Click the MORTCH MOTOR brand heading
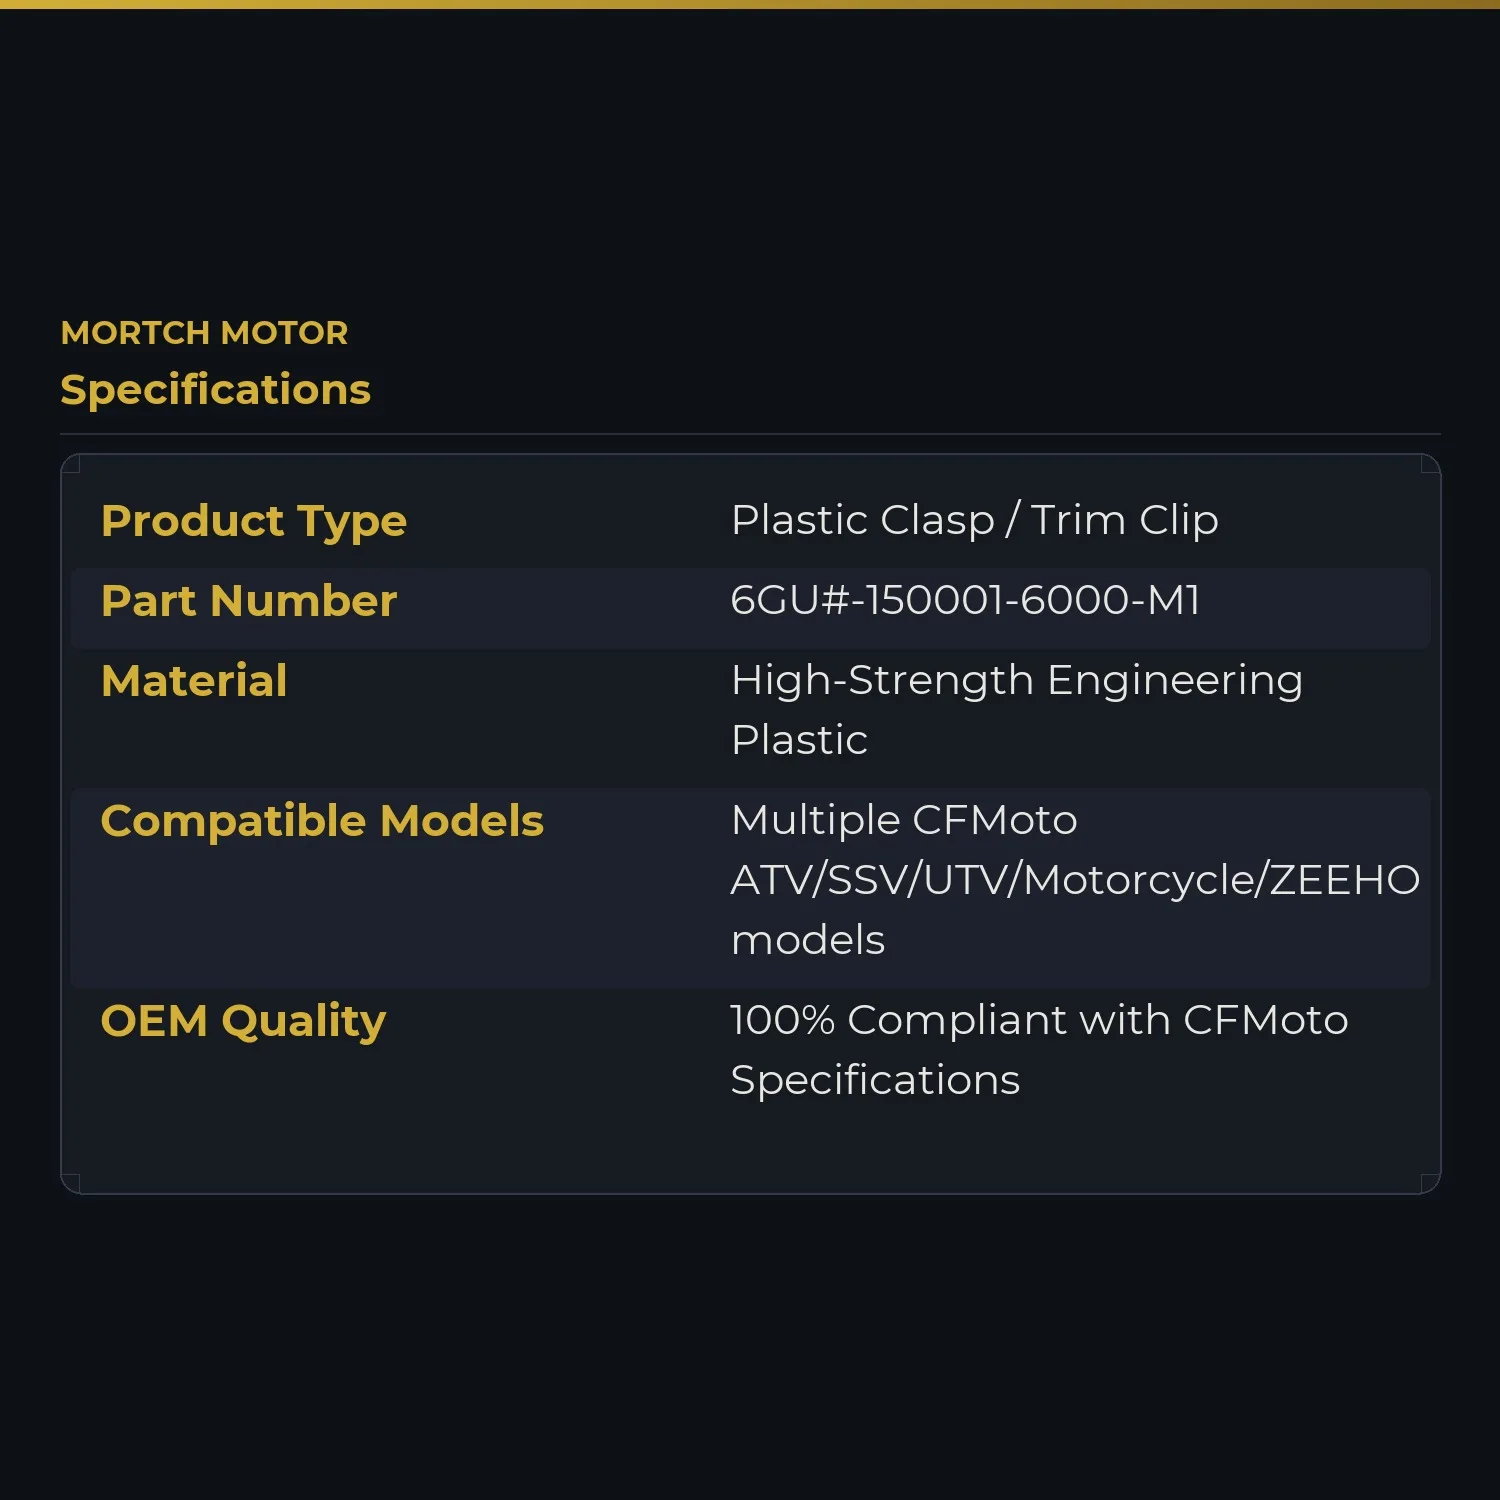This screenshot has width=1500, height=1500. 204,333
